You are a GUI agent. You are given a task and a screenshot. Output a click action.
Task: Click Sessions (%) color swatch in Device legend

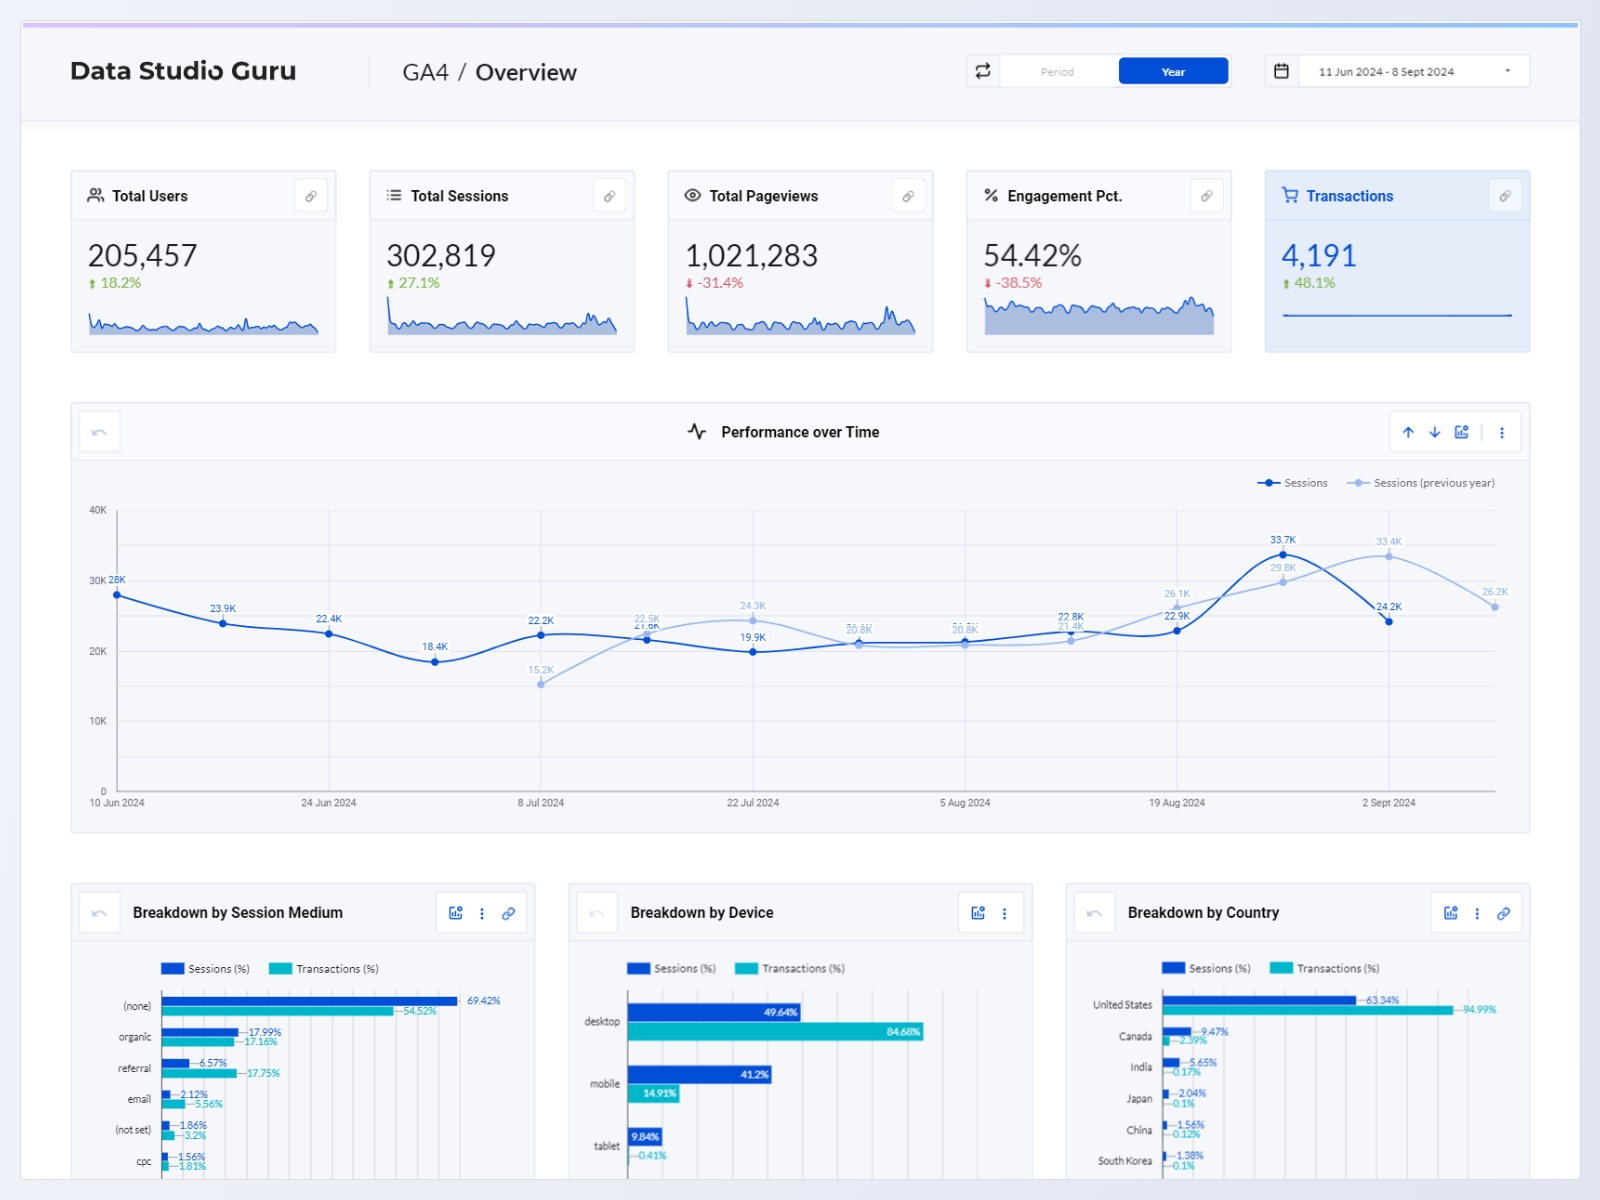coord(638,969)
